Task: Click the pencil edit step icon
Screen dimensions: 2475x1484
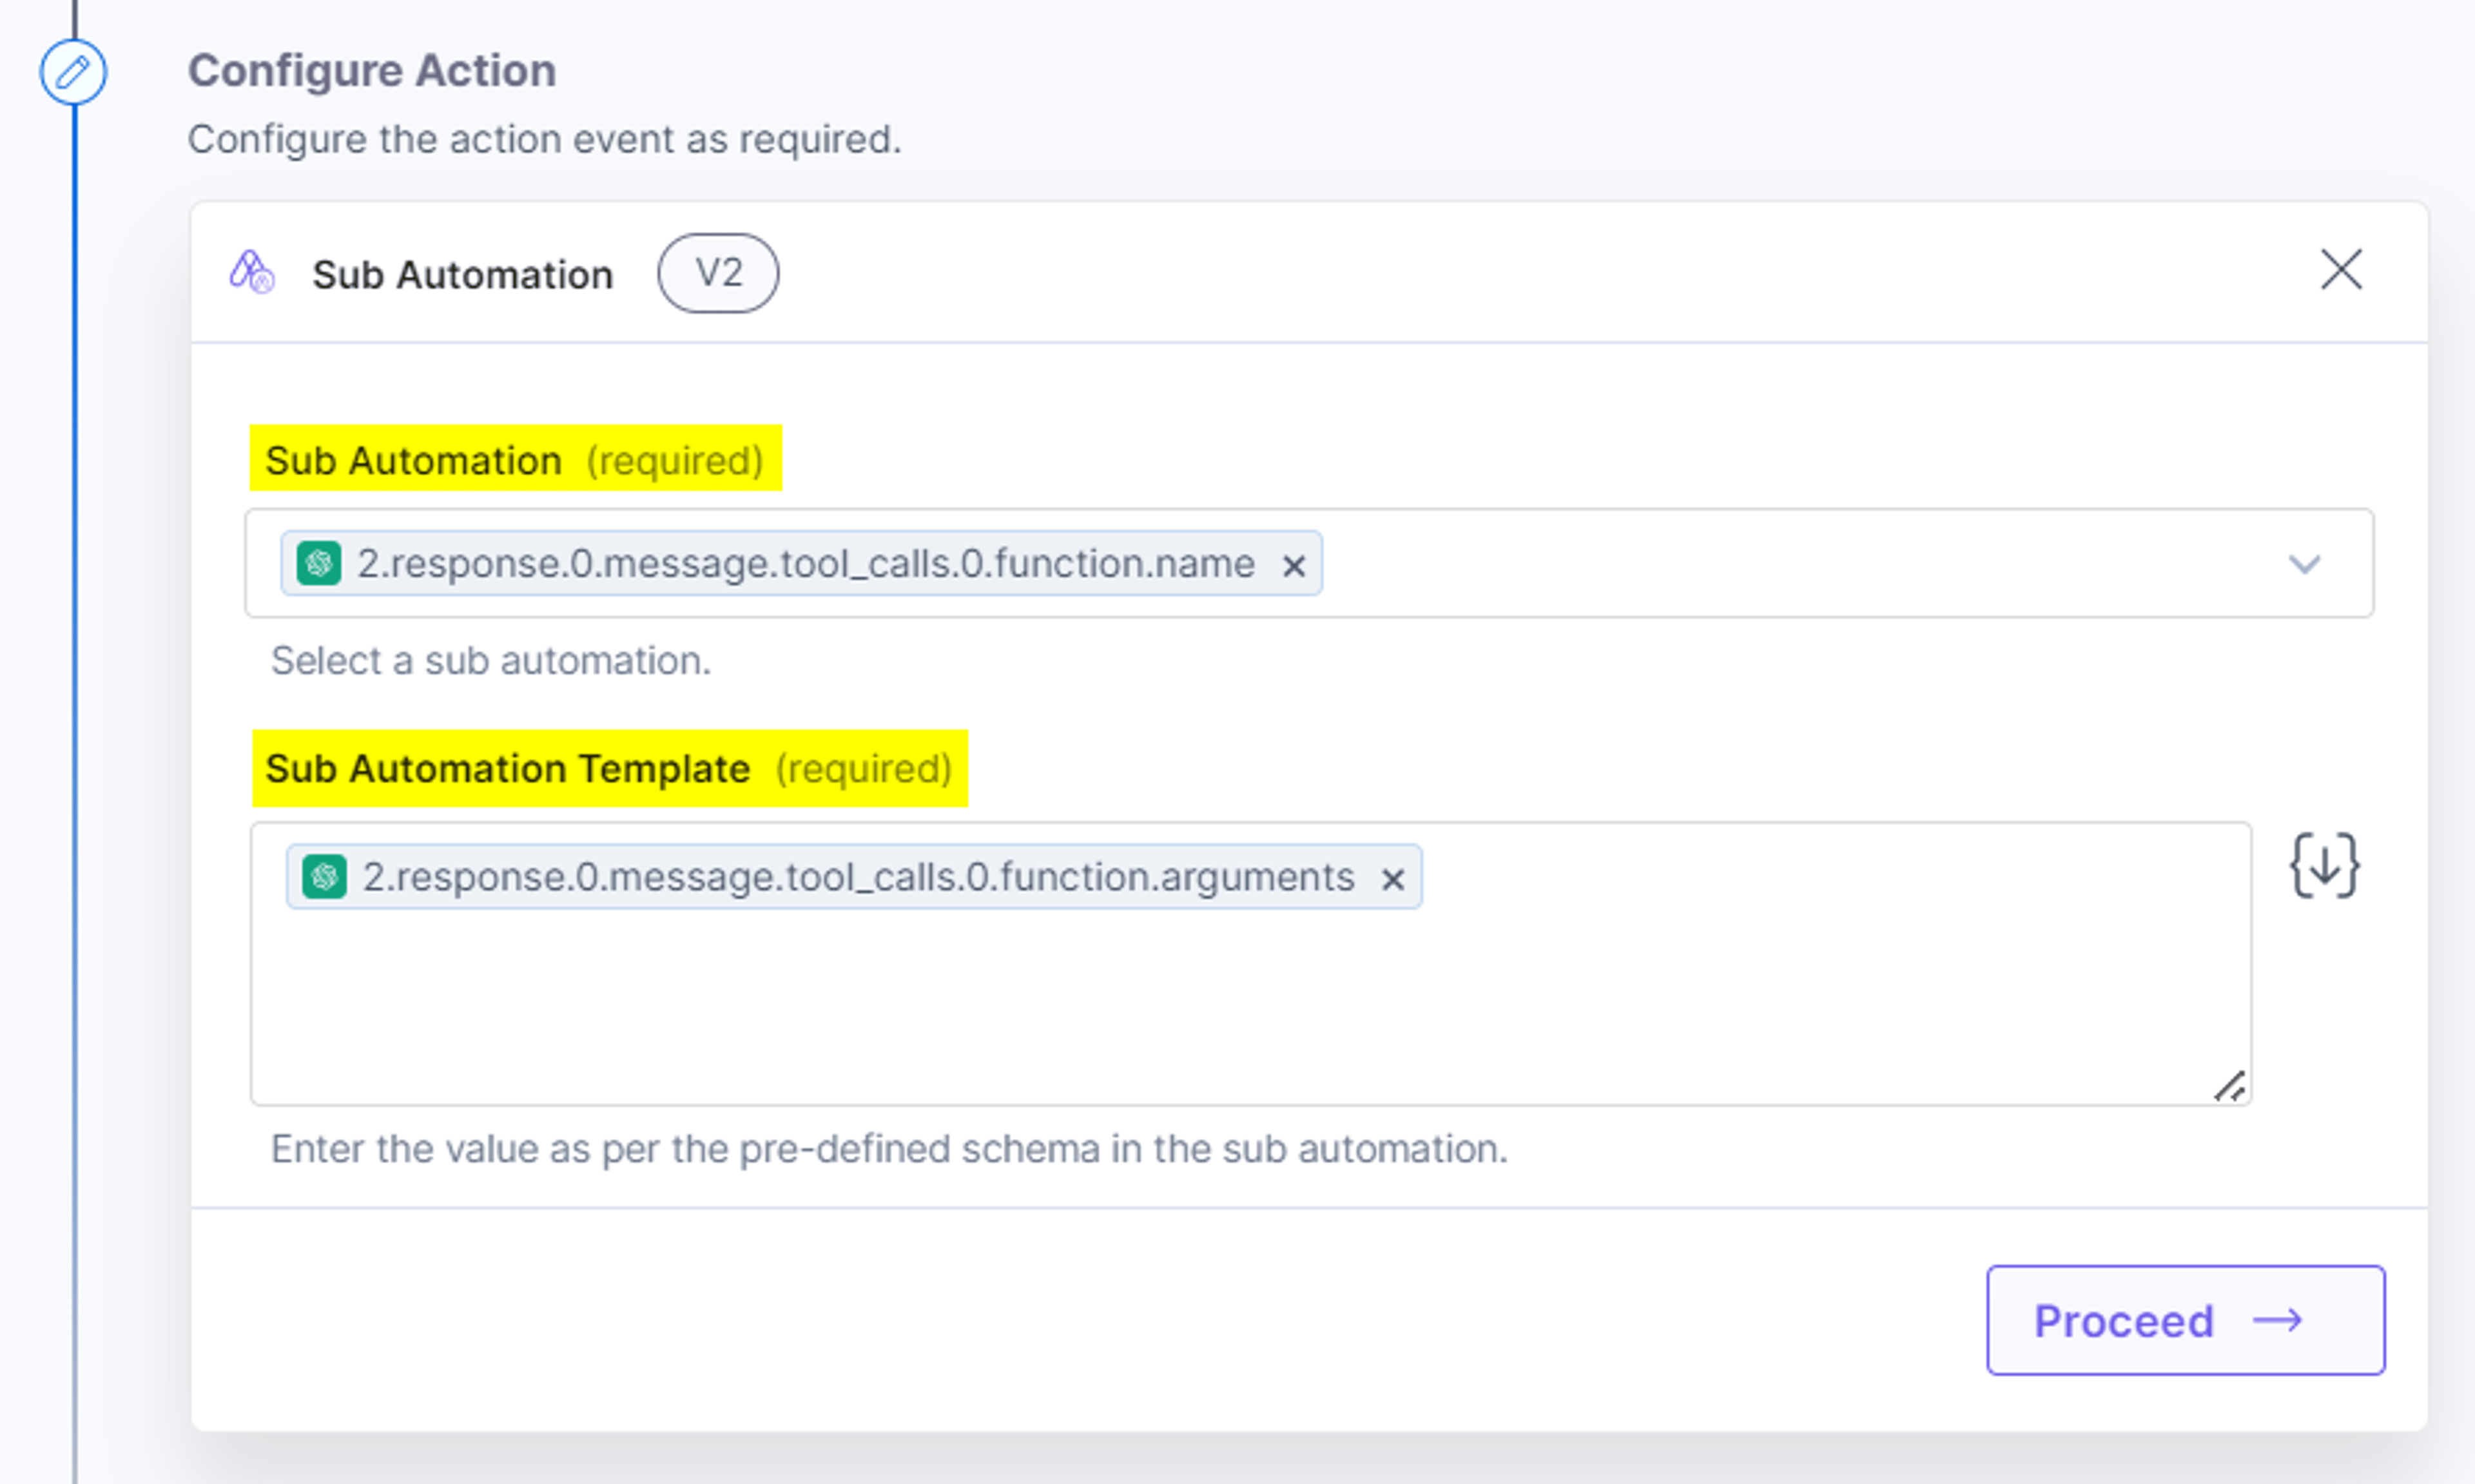Action: (x=73, y=72)
